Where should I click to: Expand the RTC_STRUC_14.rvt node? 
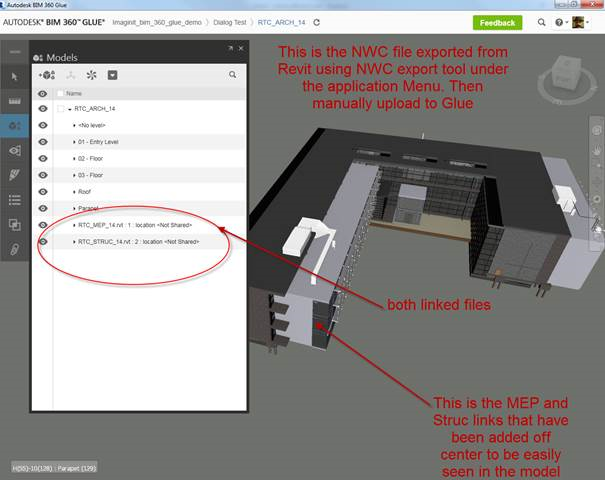[x=74, y=242]
